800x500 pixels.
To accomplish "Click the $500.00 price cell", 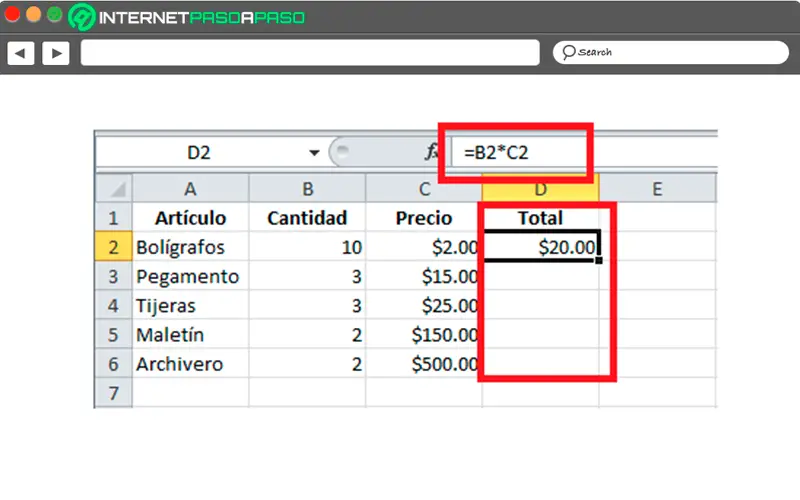I will point(424,364).
